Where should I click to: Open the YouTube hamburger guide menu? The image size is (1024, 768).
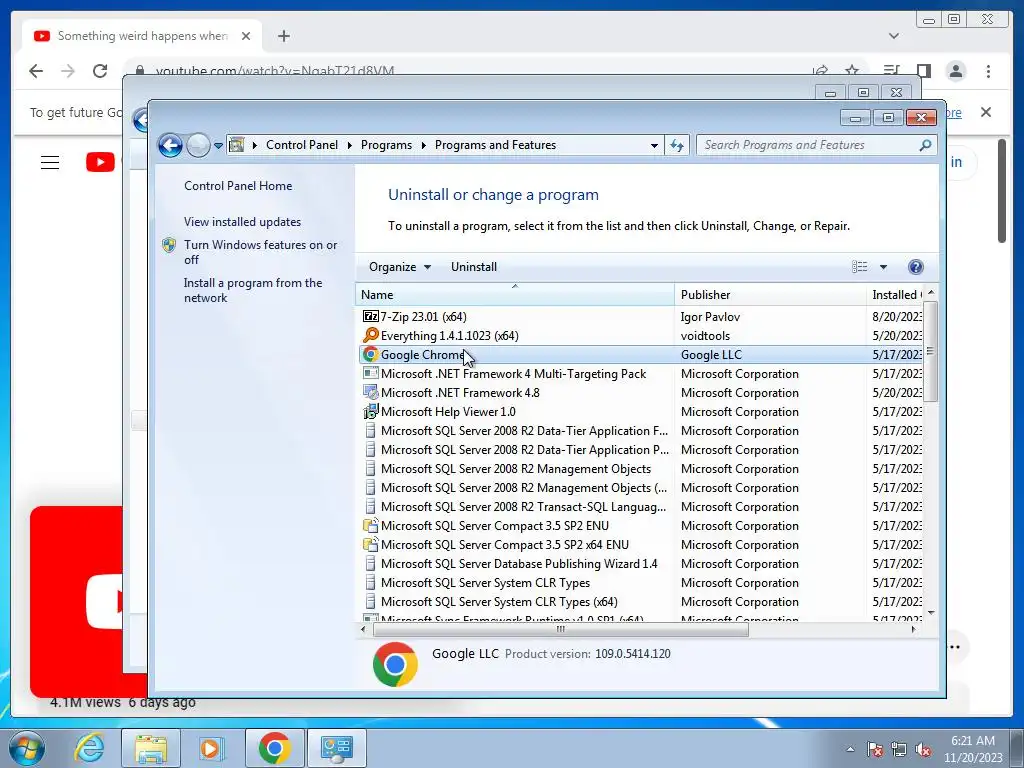coord(50,162)
